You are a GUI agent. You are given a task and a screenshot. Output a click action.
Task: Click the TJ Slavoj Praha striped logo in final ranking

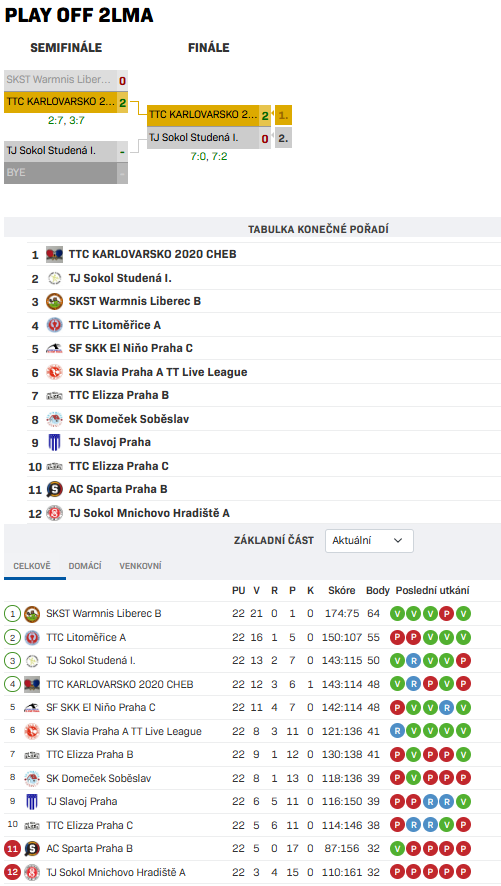[54, 442]
